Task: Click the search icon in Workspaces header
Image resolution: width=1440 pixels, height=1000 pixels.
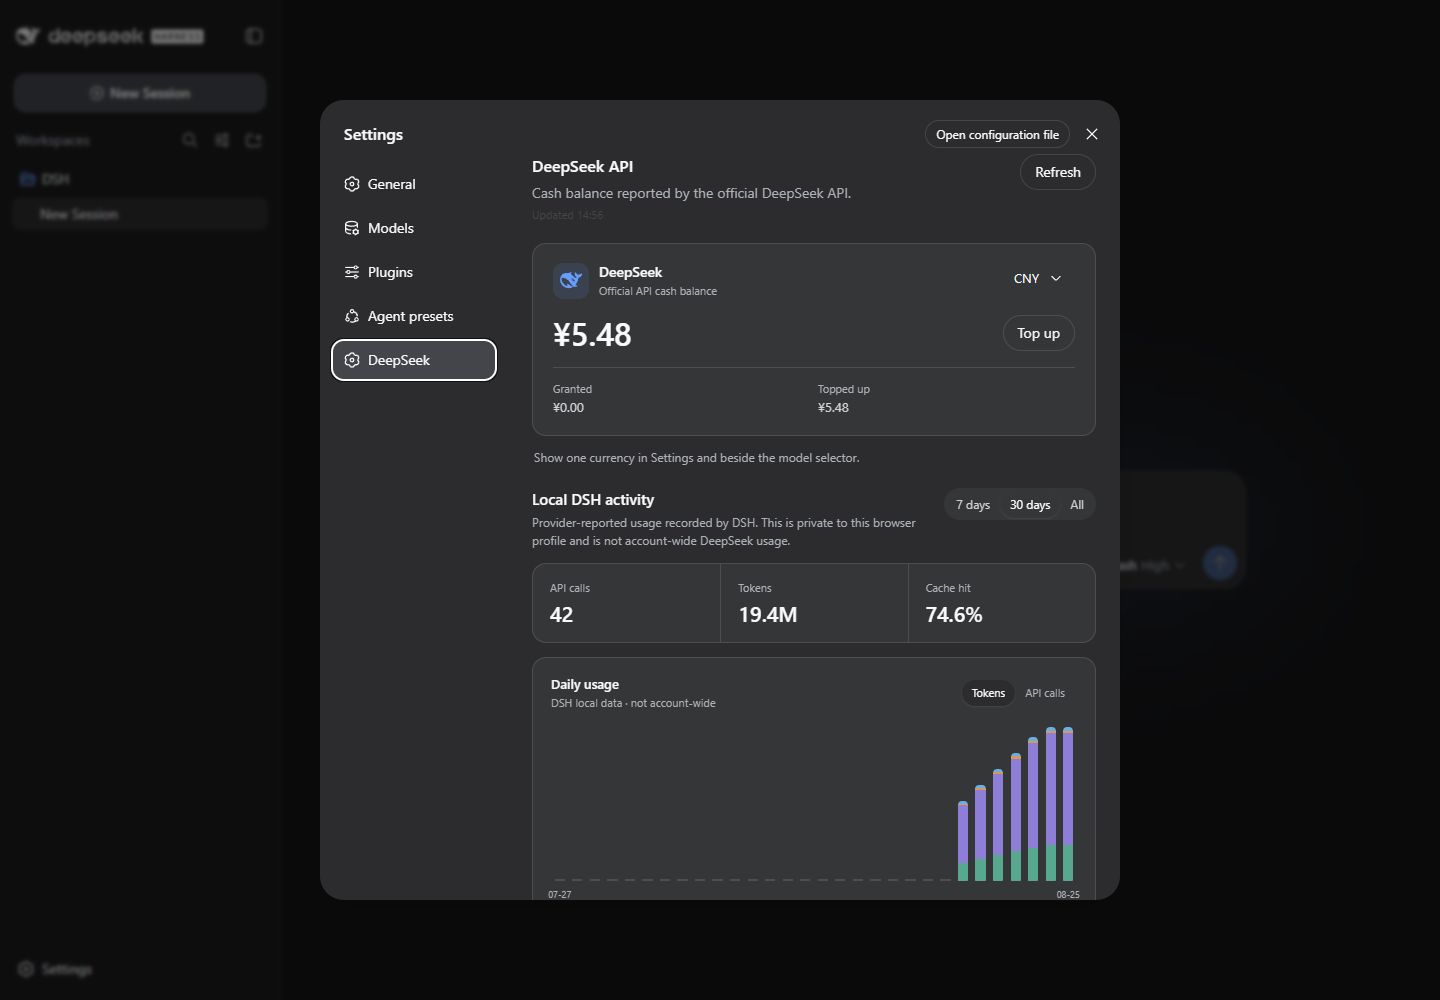Action: 189,140
